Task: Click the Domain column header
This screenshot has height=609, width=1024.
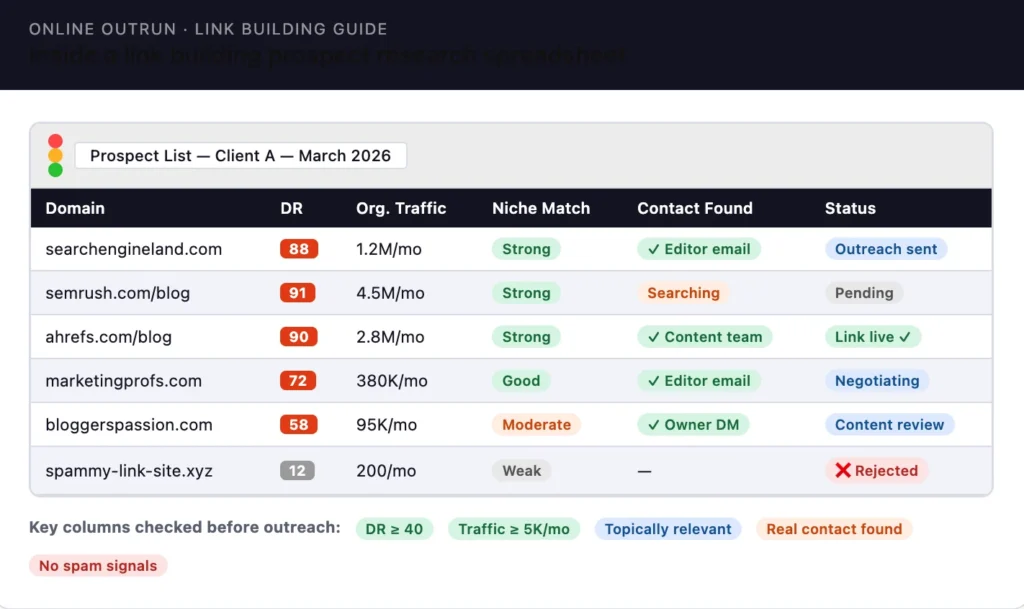Action: 75,208
